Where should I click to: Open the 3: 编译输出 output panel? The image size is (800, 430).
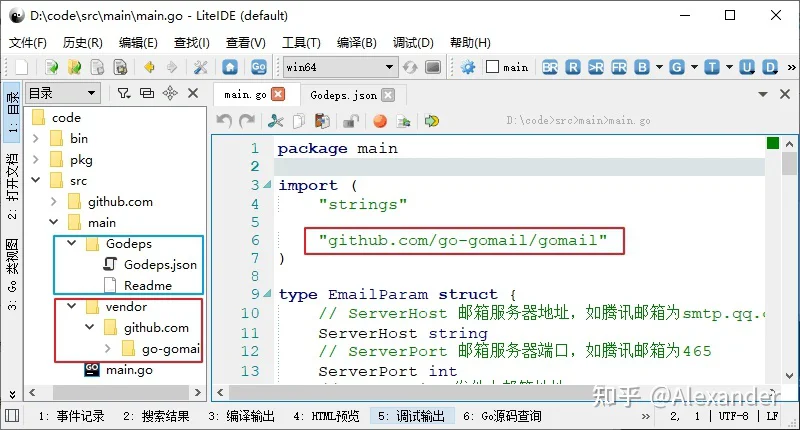click(241, 416)
